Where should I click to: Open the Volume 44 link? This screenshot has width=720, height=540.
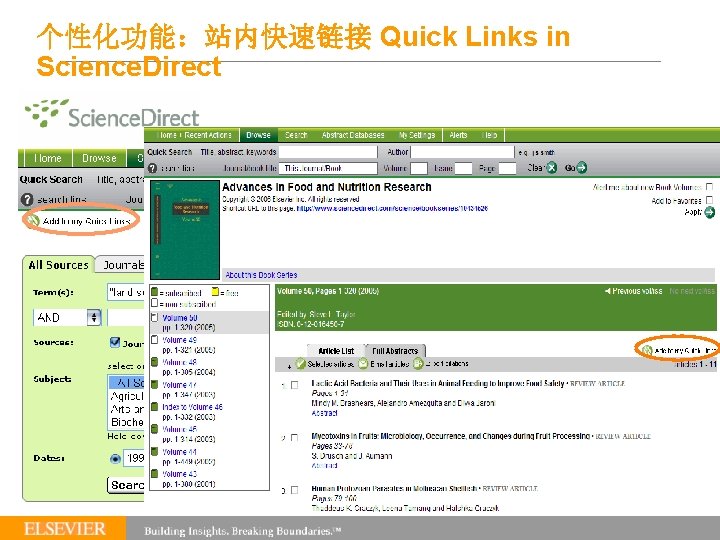[179, 451]
